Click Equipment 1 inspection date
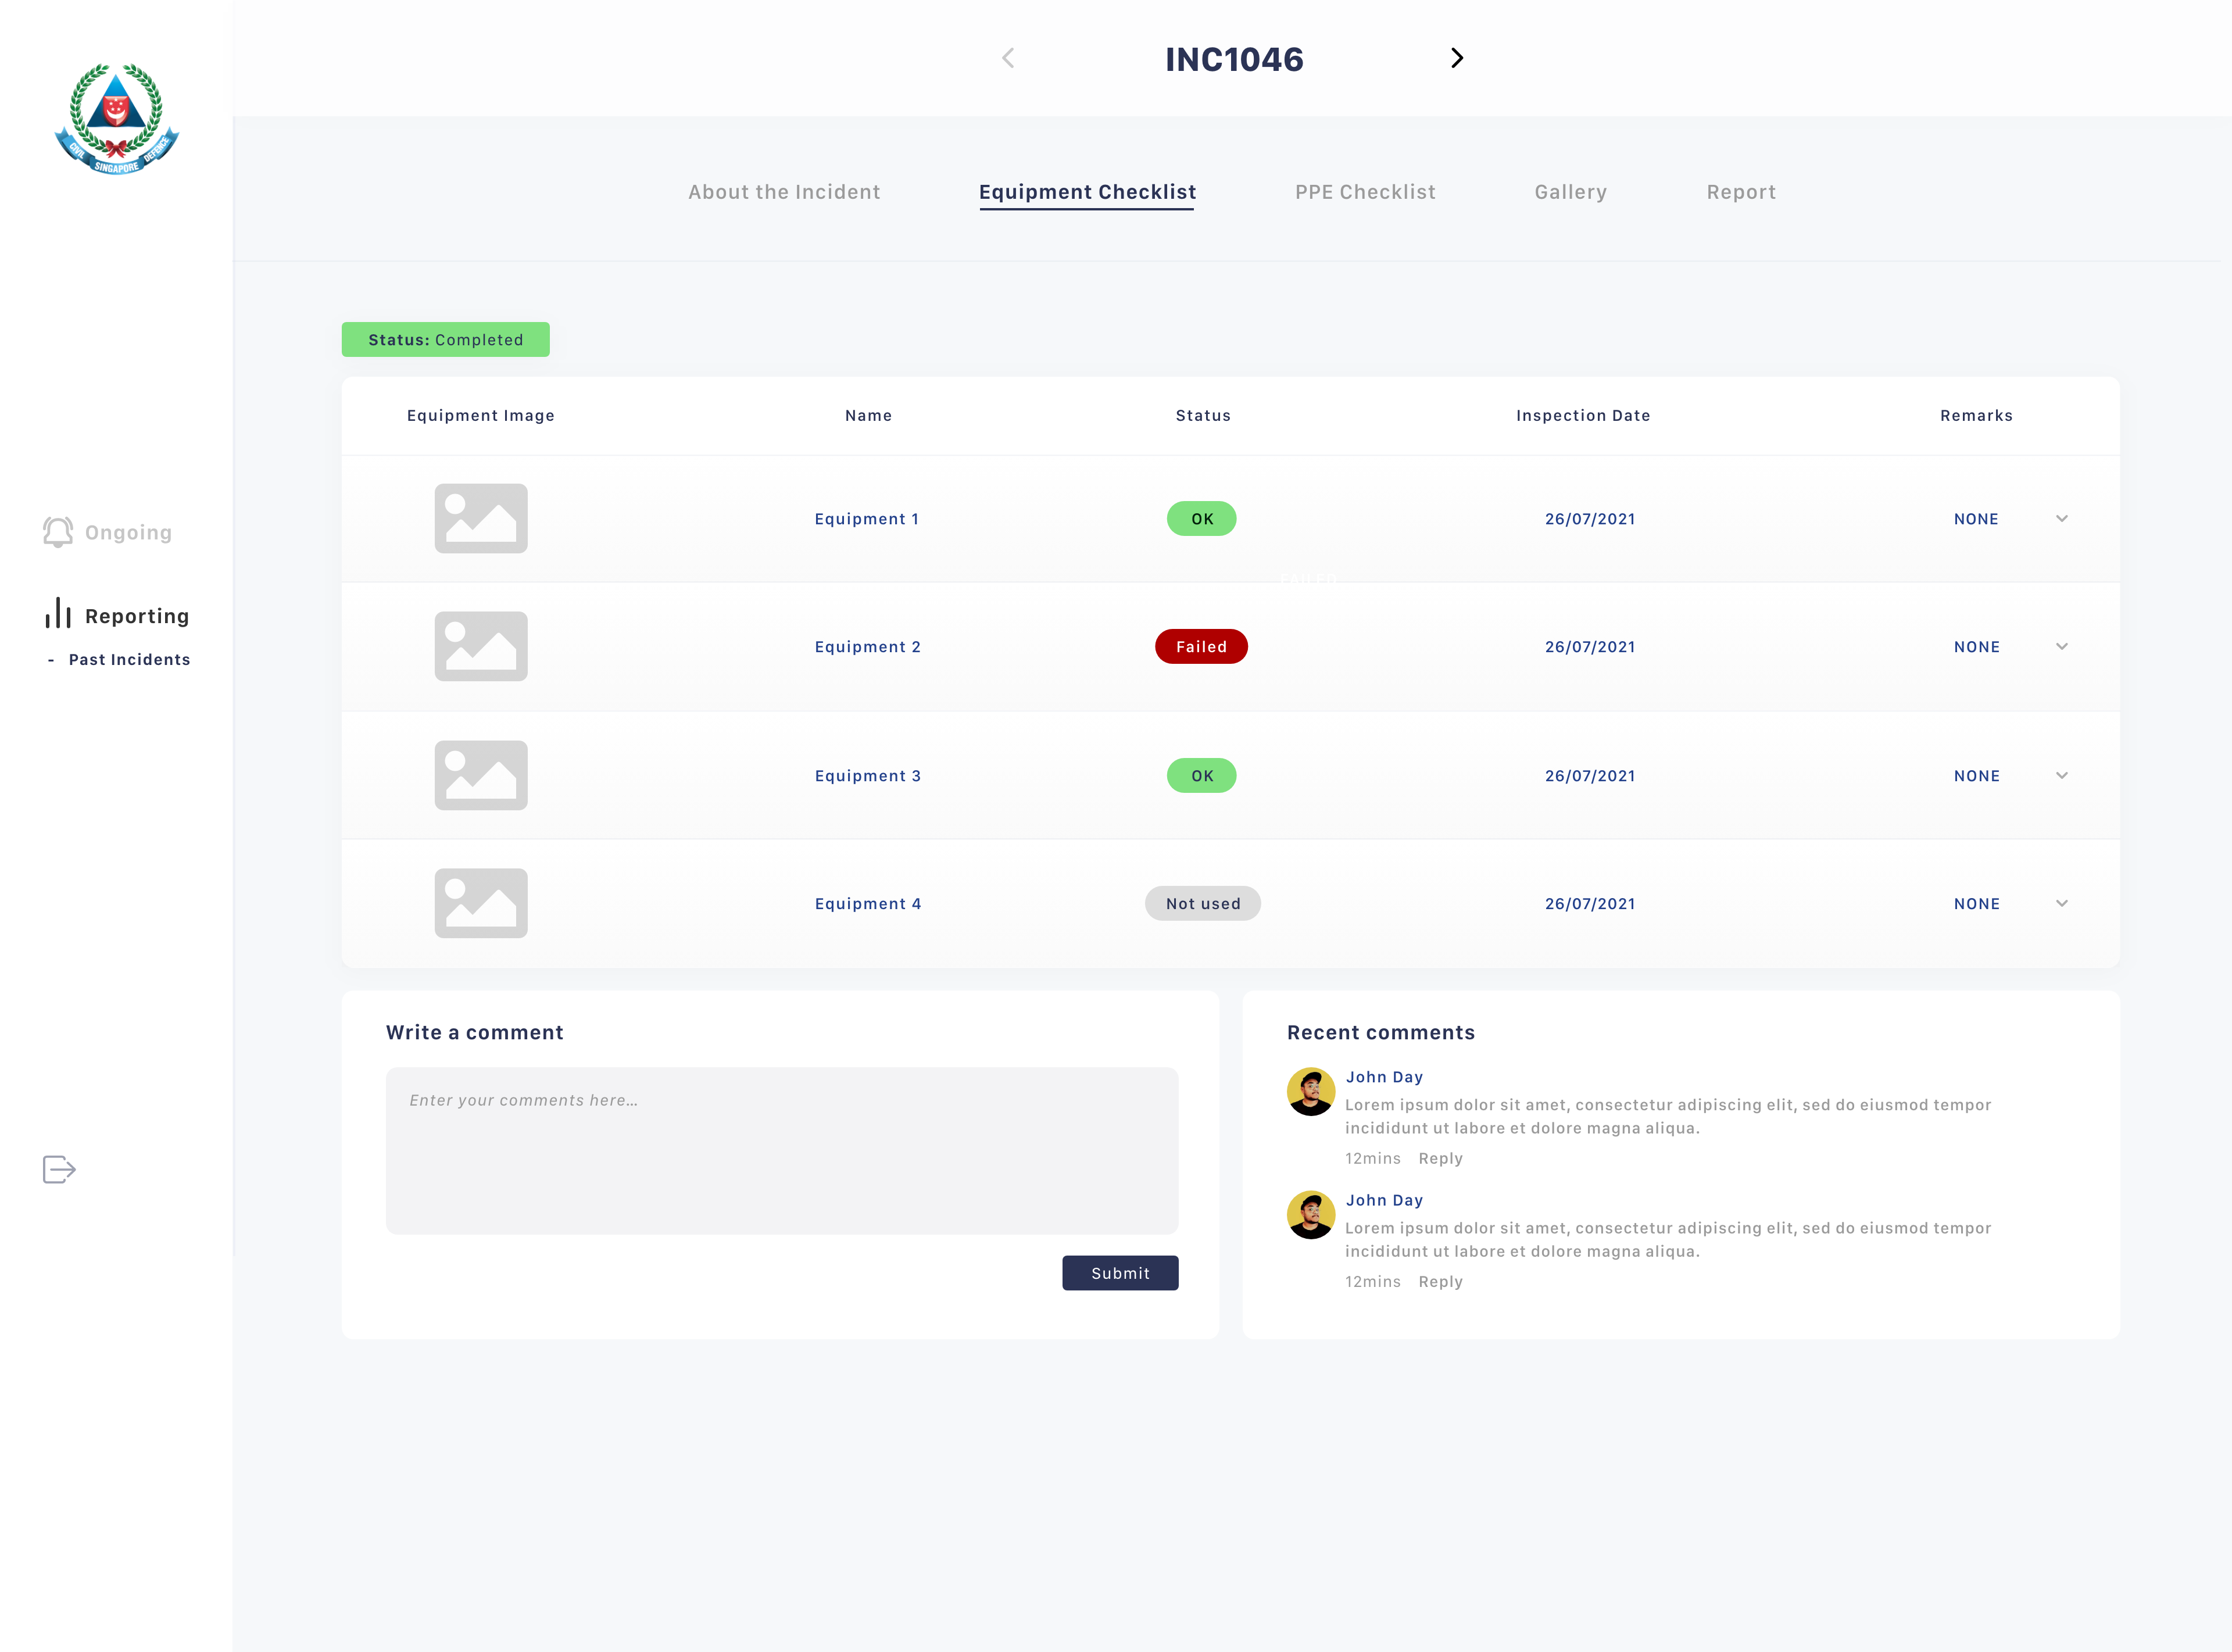The image size is (2232, 1652). point(1590,519)
